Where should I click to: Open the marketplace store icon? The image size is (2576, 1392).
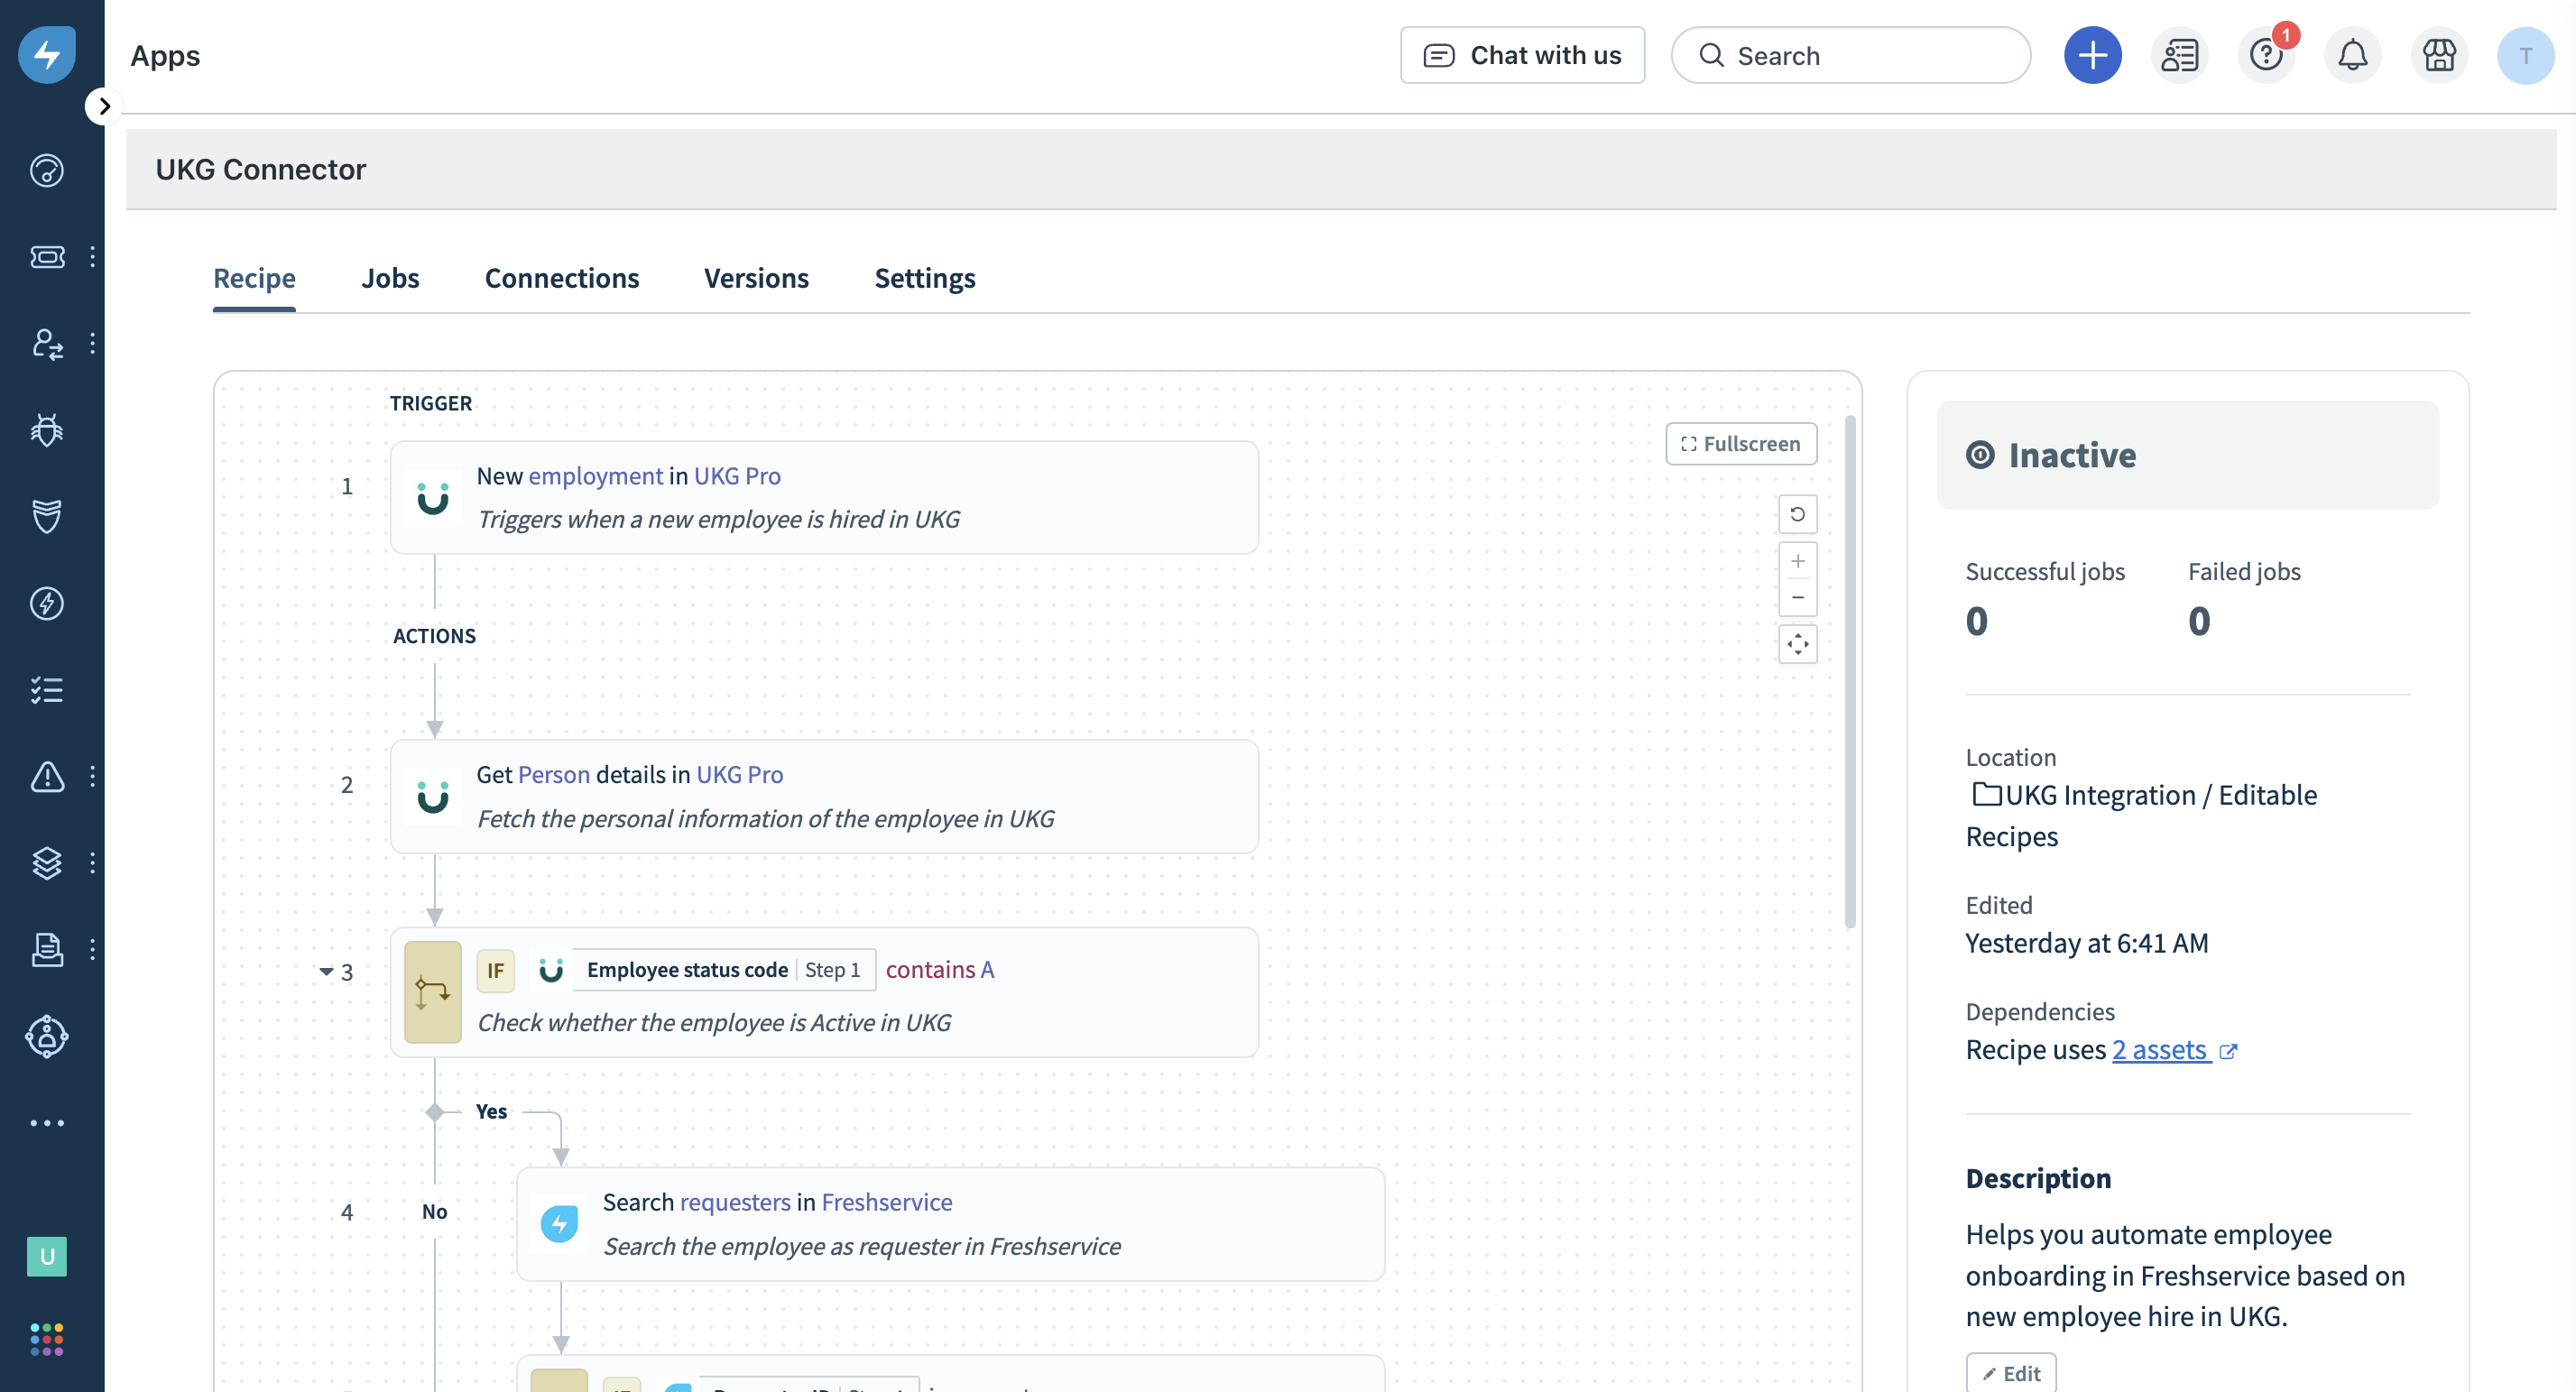click(x=2439, y=55)
